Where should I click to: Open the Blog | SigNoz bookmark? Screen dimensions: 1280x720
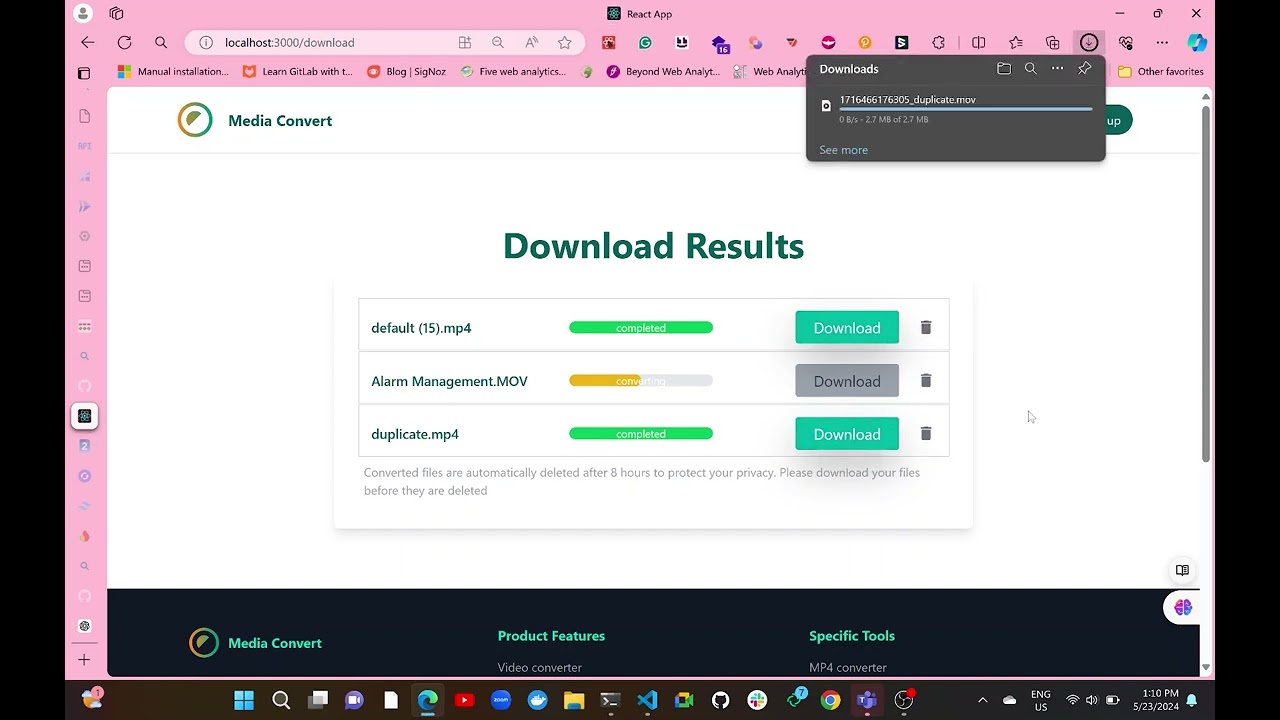[407, 72]
